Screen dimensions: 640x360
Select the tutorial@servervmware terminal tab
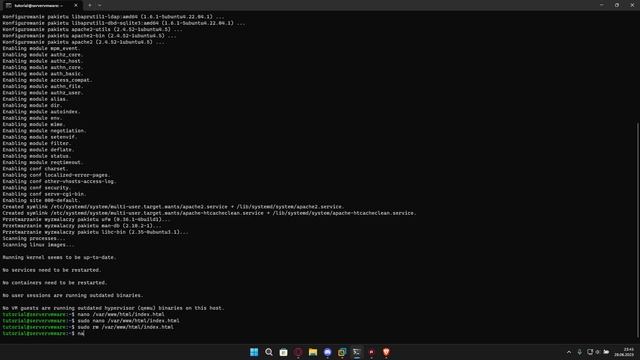[x=41, y=5]
